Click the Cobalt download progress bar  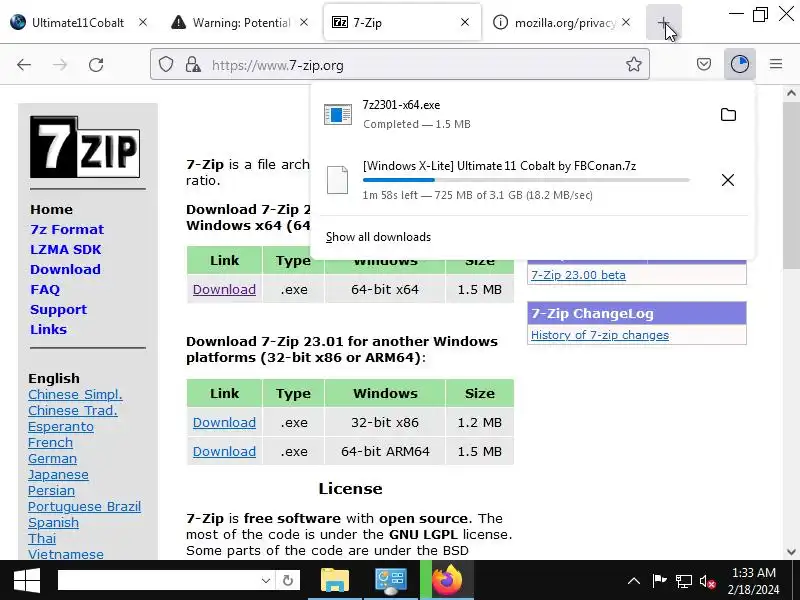click(x=526, y=180)
